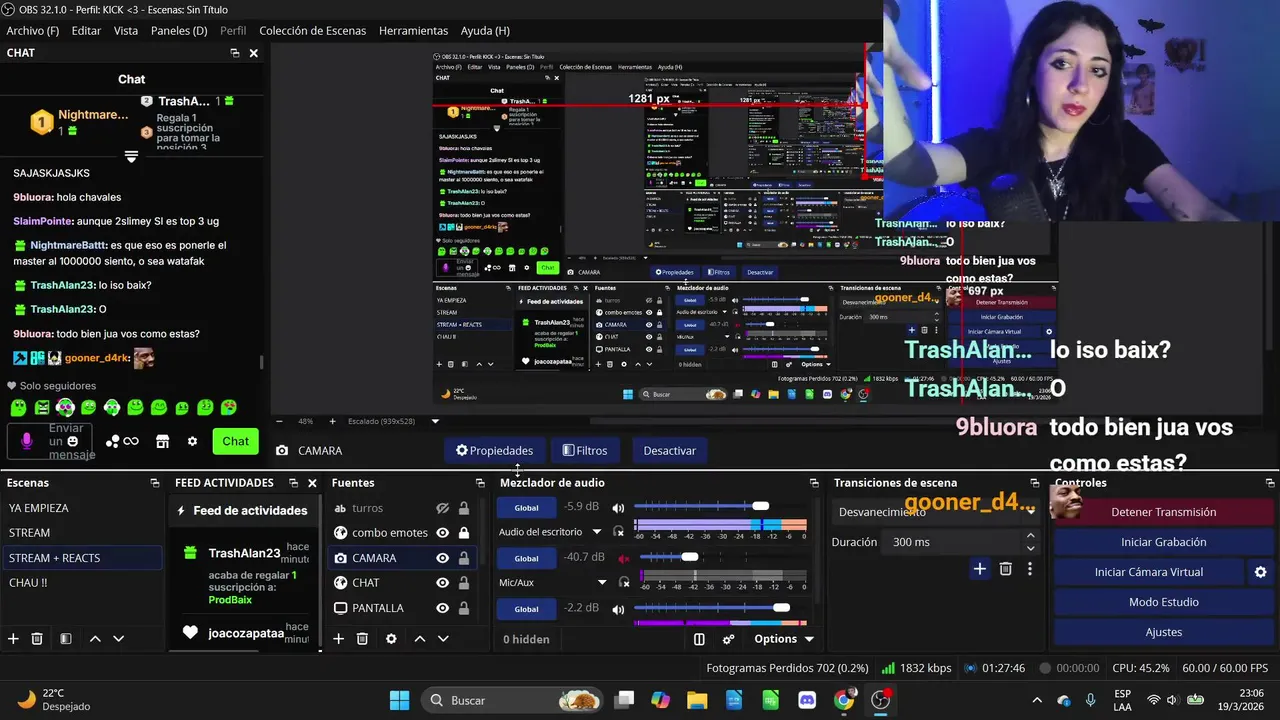Viewport: 1280px width, 720px height.
Task: Toggle lock on the CAMARA source
Action: click(x=464, y=558)
